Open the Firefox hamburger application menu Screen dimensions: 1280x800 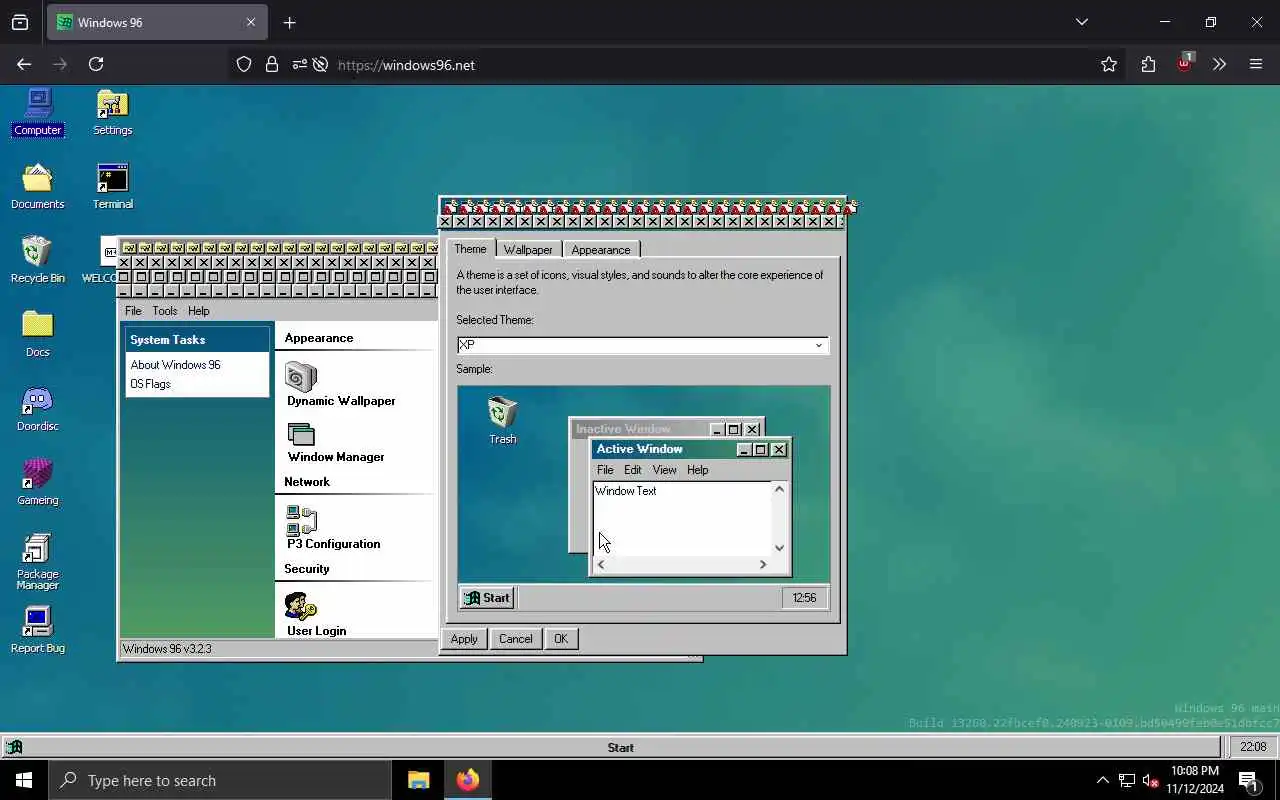click(x=1256, y=64)
